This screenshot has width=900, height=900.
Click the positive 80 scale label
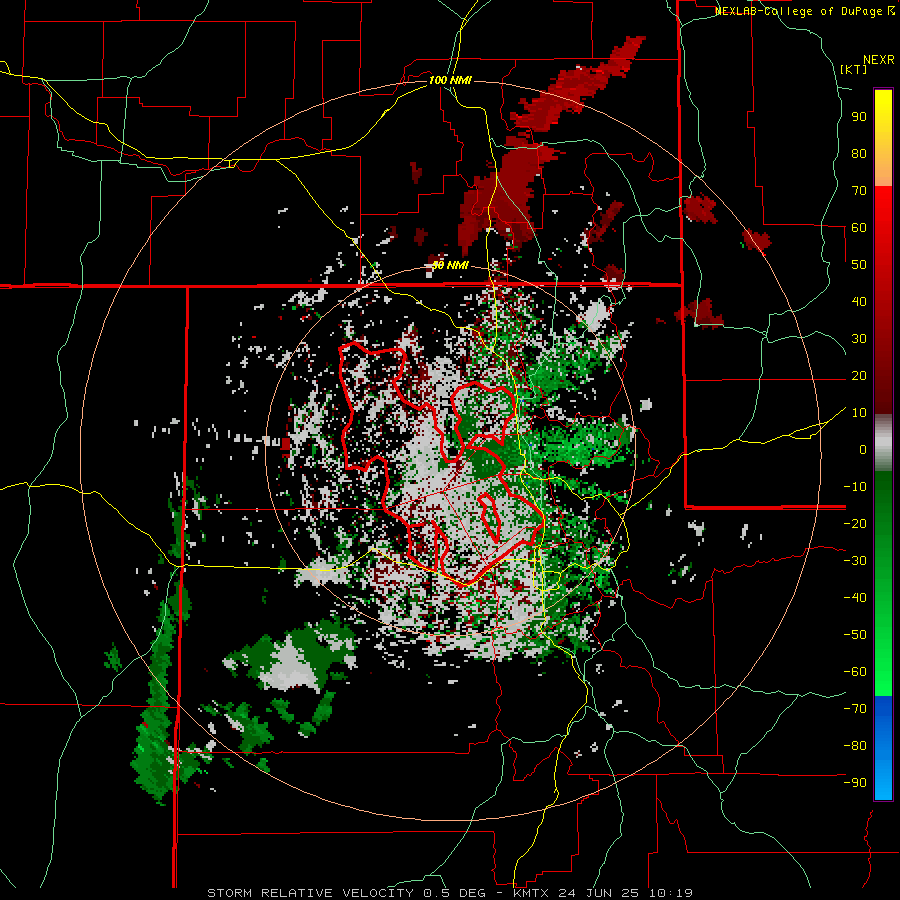[859, 154]
